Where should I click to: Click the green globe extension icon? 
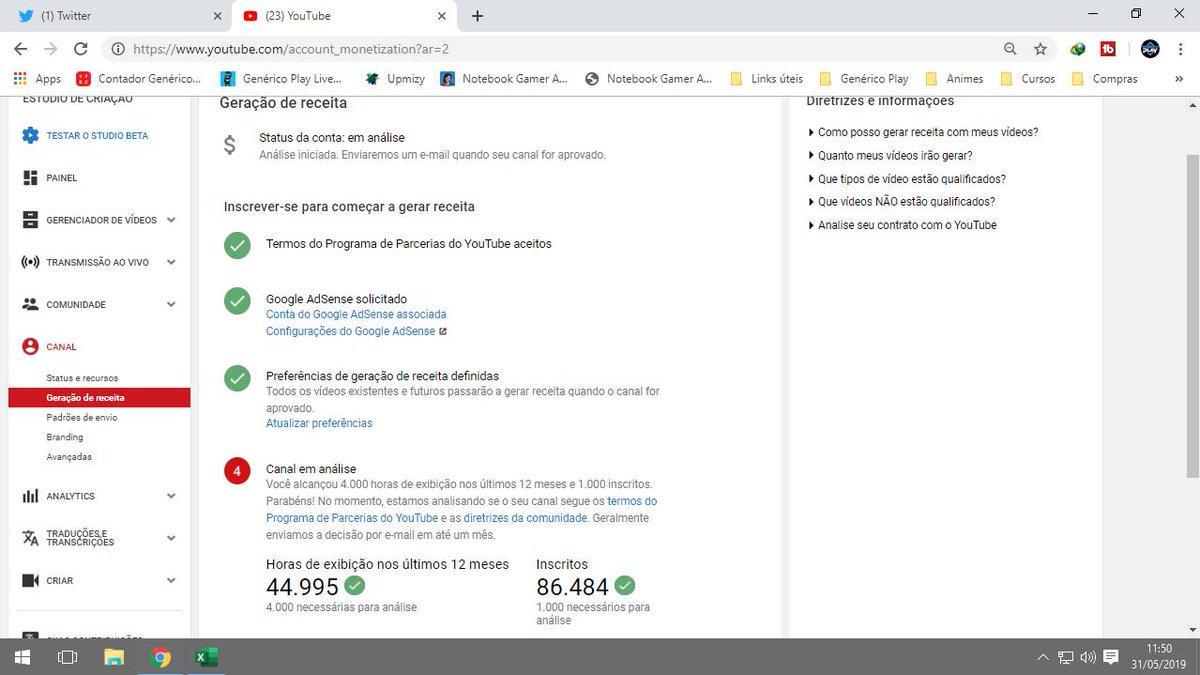click(1078, 48)
